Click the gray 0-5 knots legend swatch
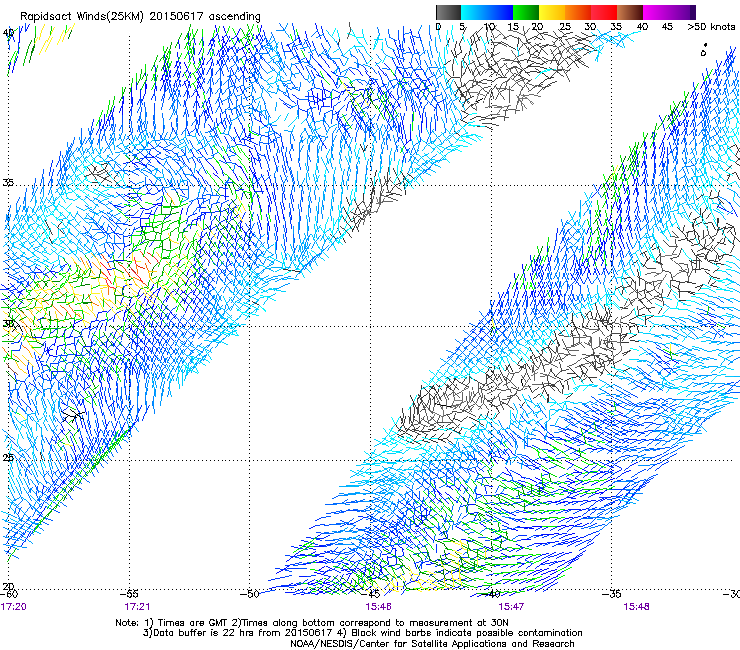Viewport: 740px width, 650px height. point(448,12)
